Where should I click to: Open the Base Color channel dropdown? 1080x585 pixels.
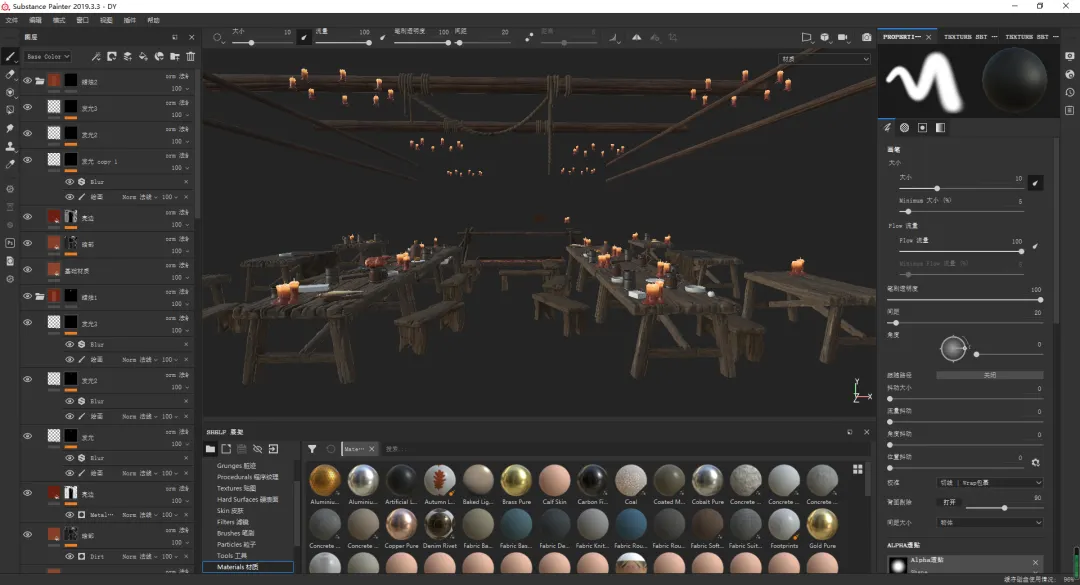coord(48,57)
